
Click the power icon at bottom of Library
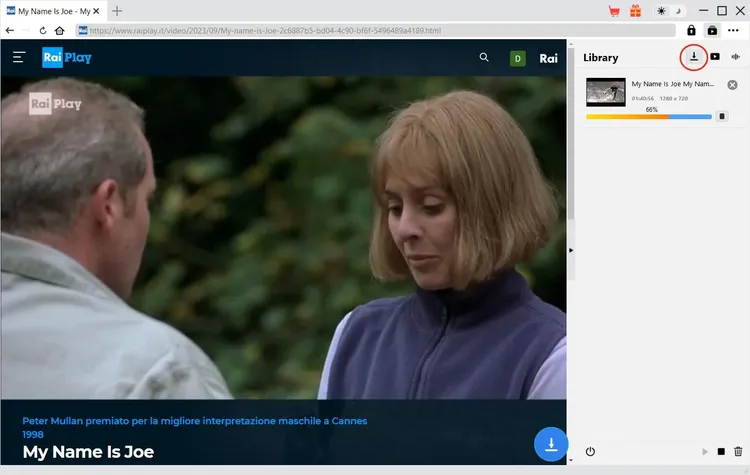point(590,452)
